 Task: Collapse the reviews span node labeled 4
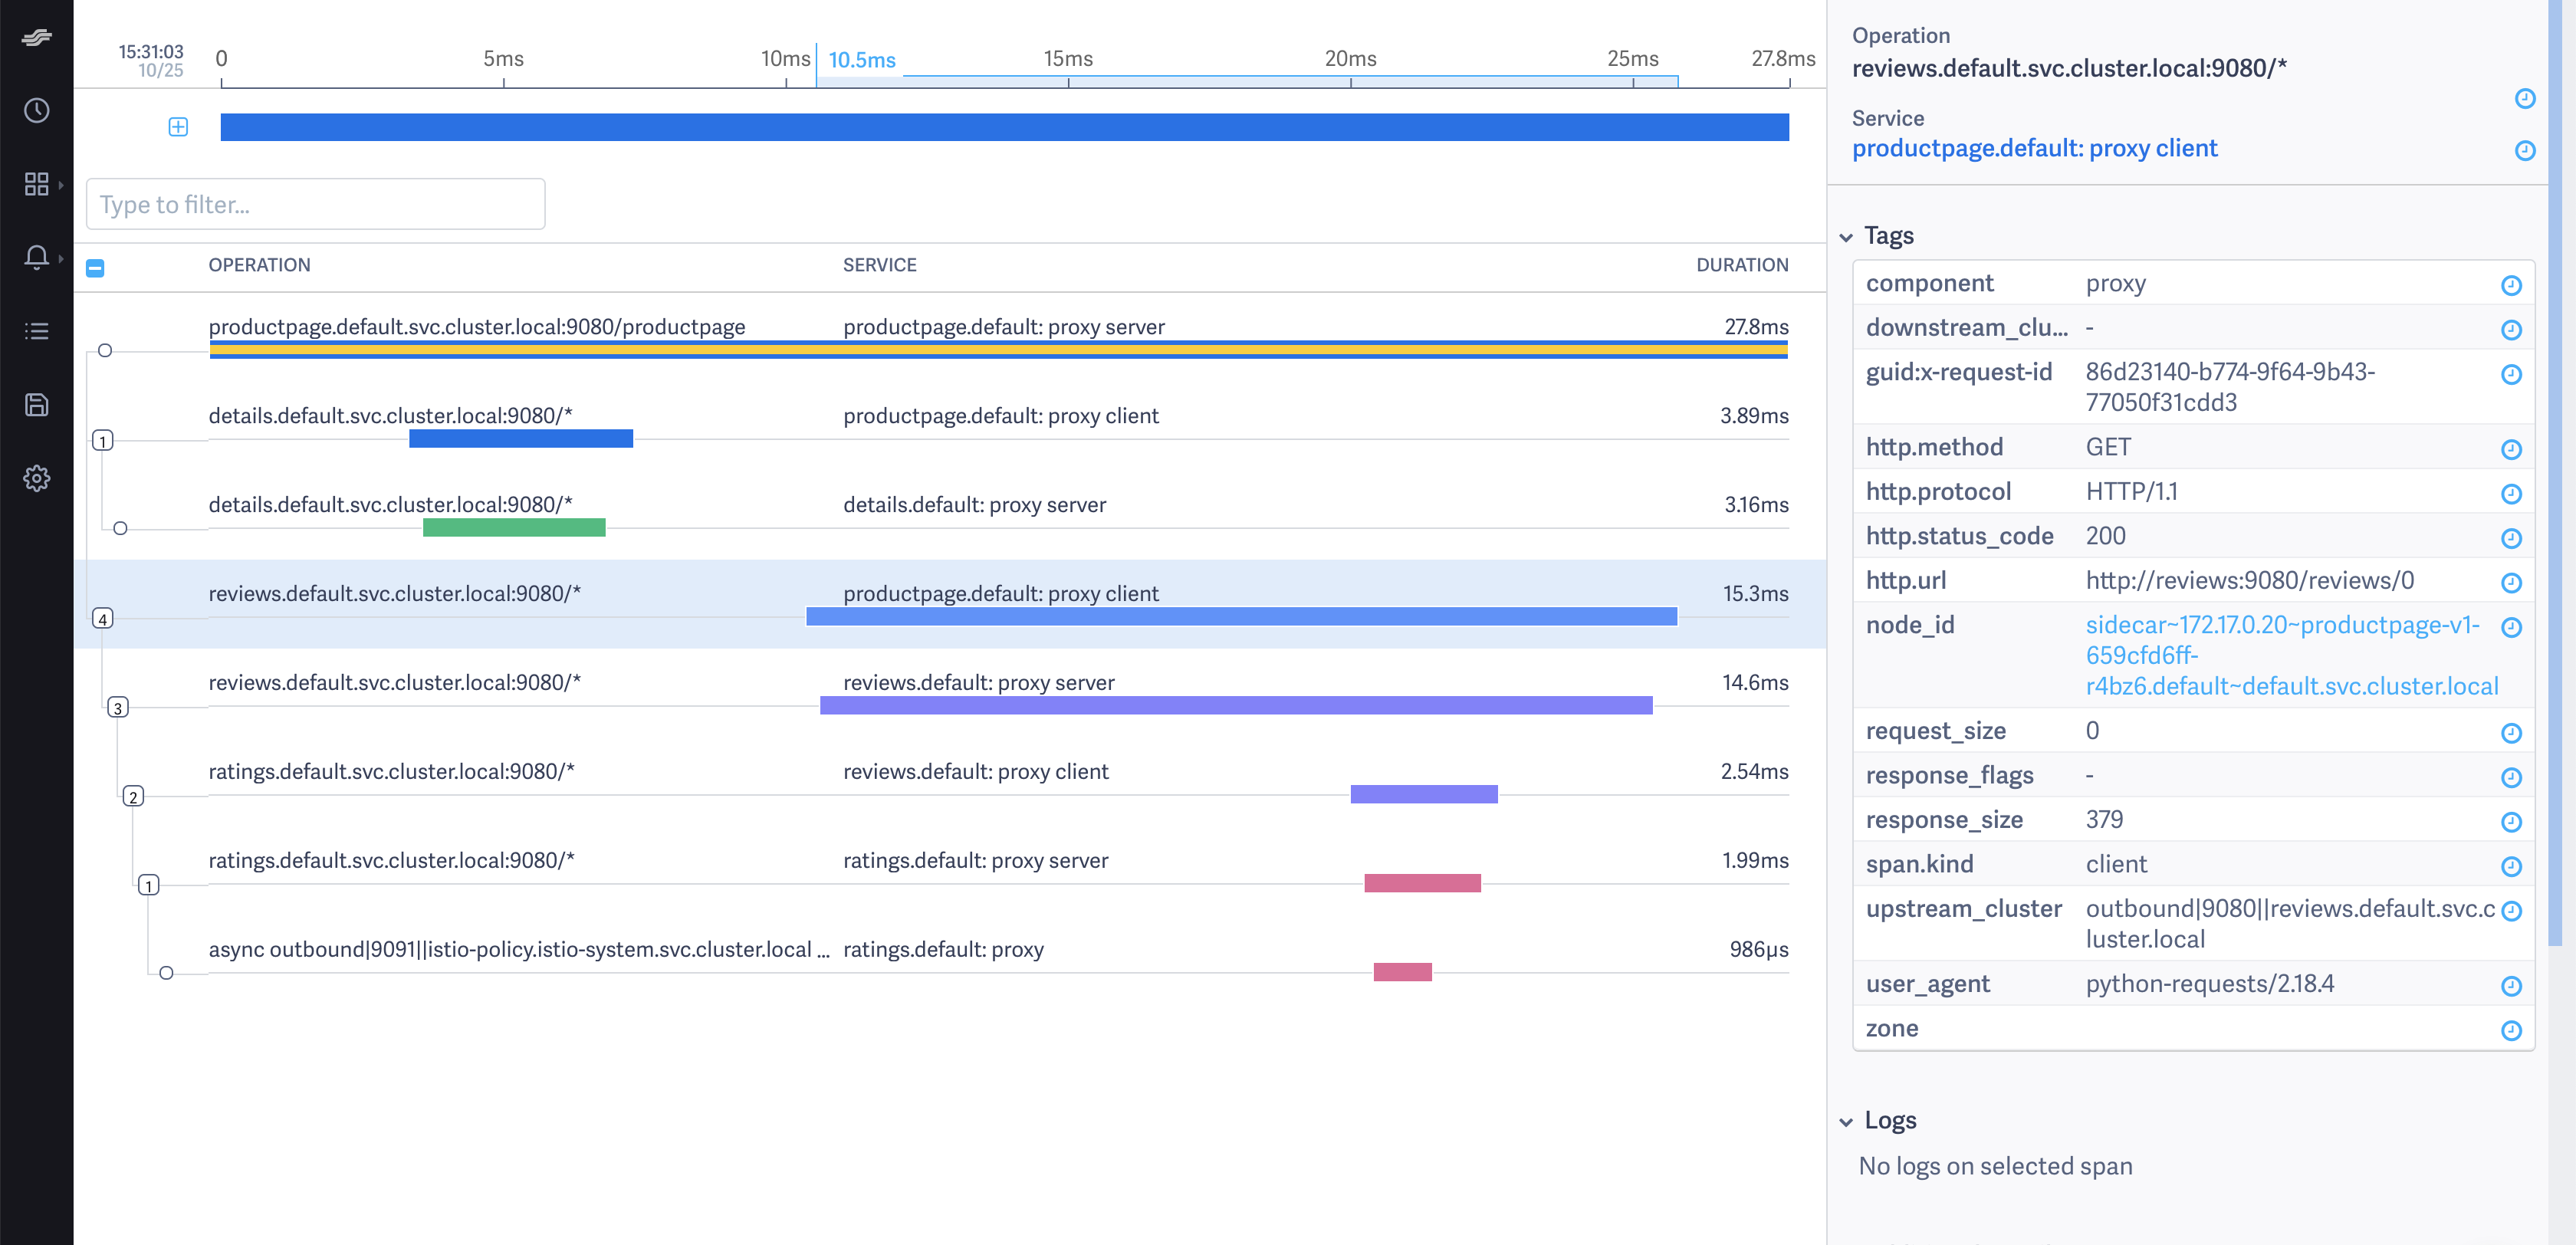tap(102, 618)
